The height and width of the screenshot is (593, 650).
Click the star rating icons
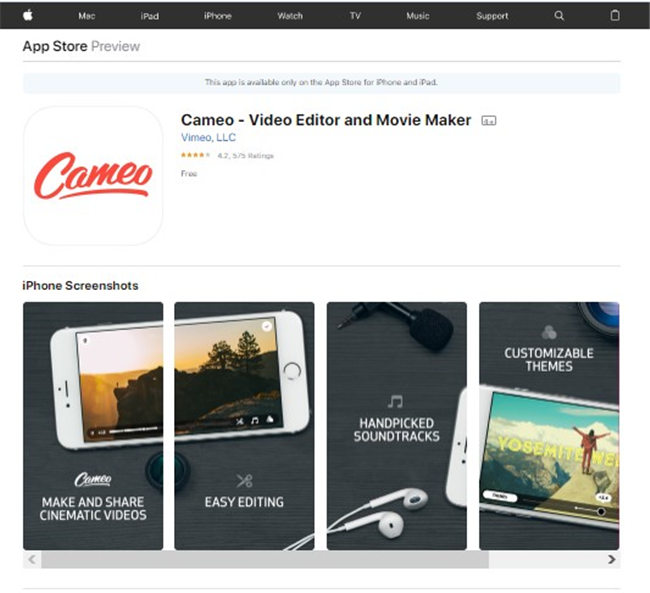click(195, 155)
